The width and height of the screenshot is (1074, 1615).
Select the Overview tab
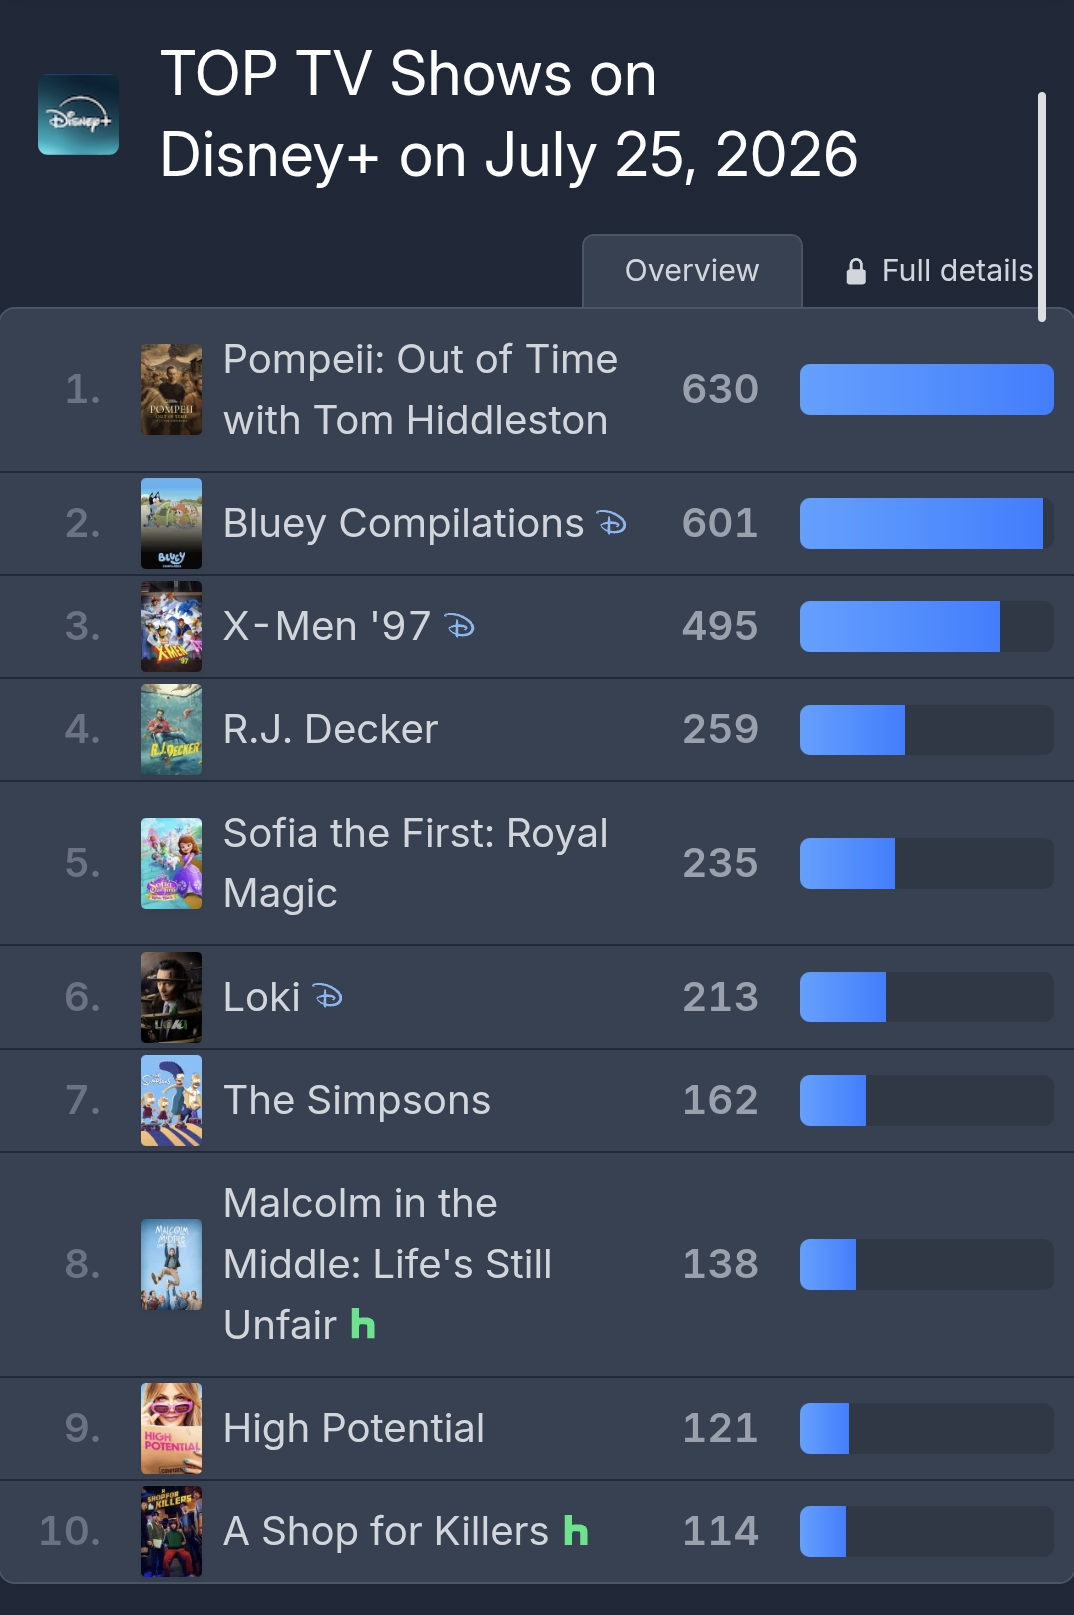click(692, 271)
